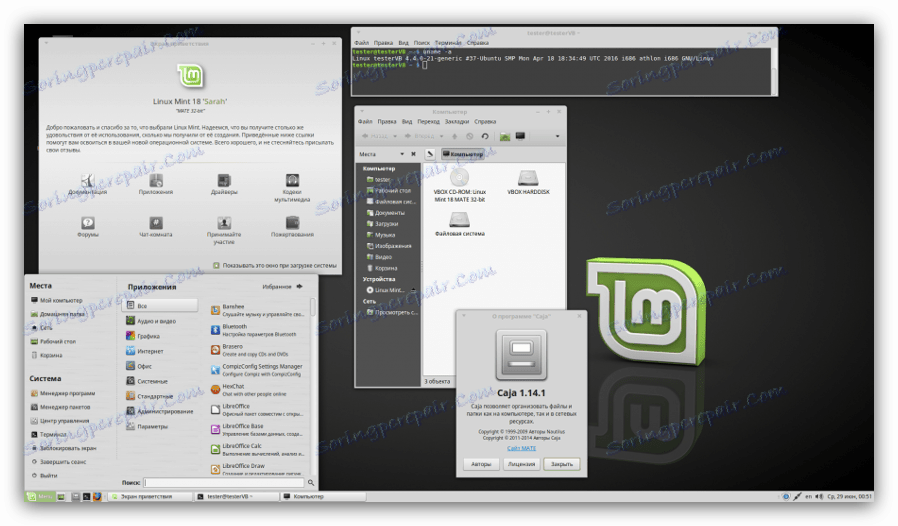Screen dimensions: 898x526
Task: Open Менеджер программ from the menu
Action: pyautogui.click(x=62, y=393)
